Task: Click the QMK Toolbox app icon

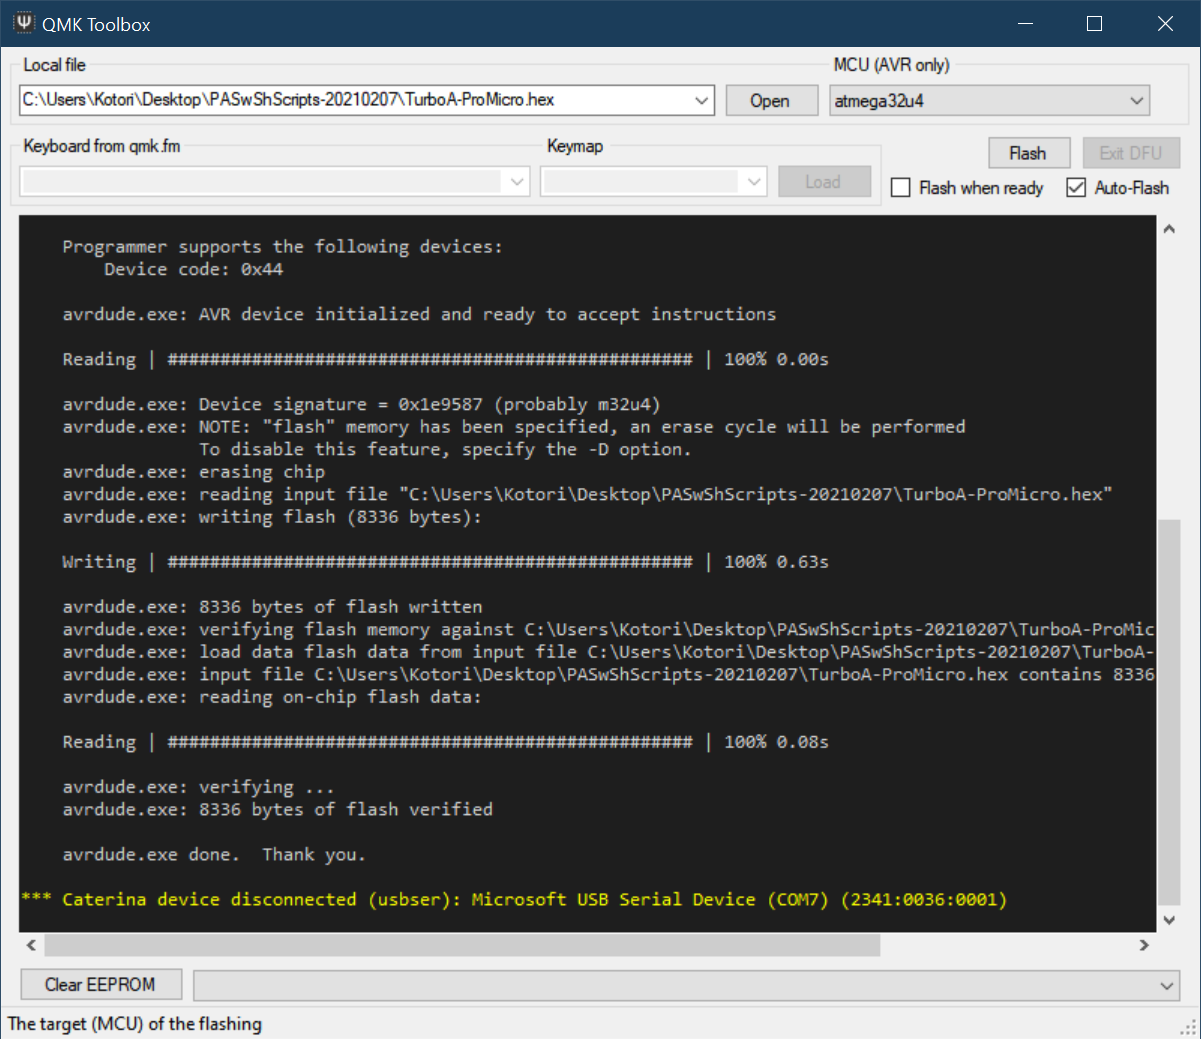Action: [x=24, y=23]
